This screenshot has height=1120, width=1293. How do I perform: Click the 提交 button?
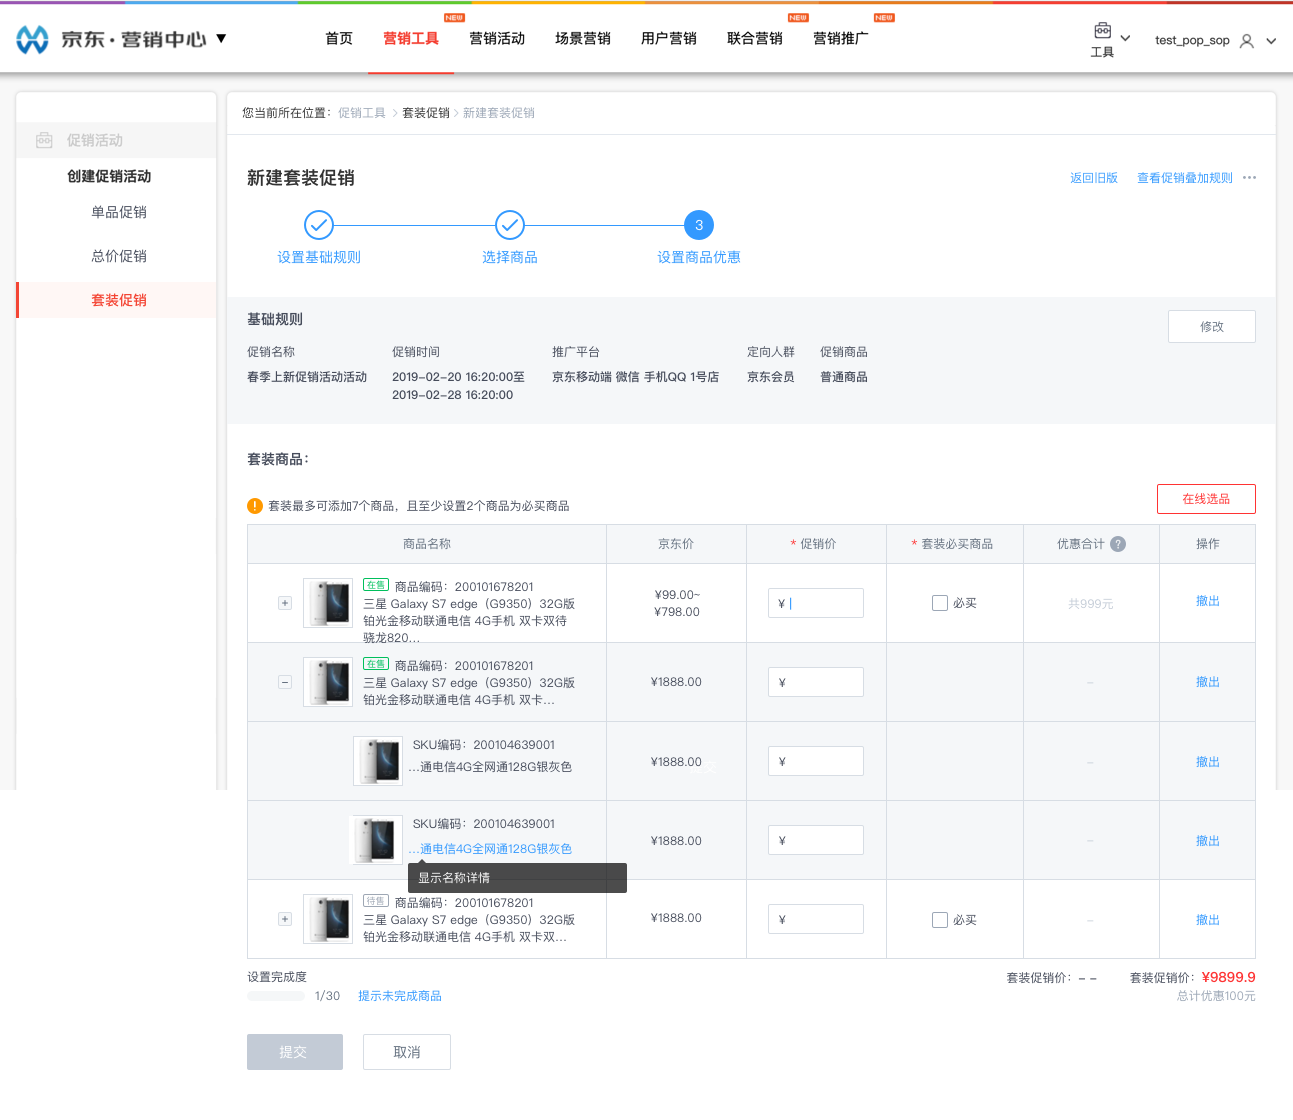pyautogui.click(x=295, y=1052)
